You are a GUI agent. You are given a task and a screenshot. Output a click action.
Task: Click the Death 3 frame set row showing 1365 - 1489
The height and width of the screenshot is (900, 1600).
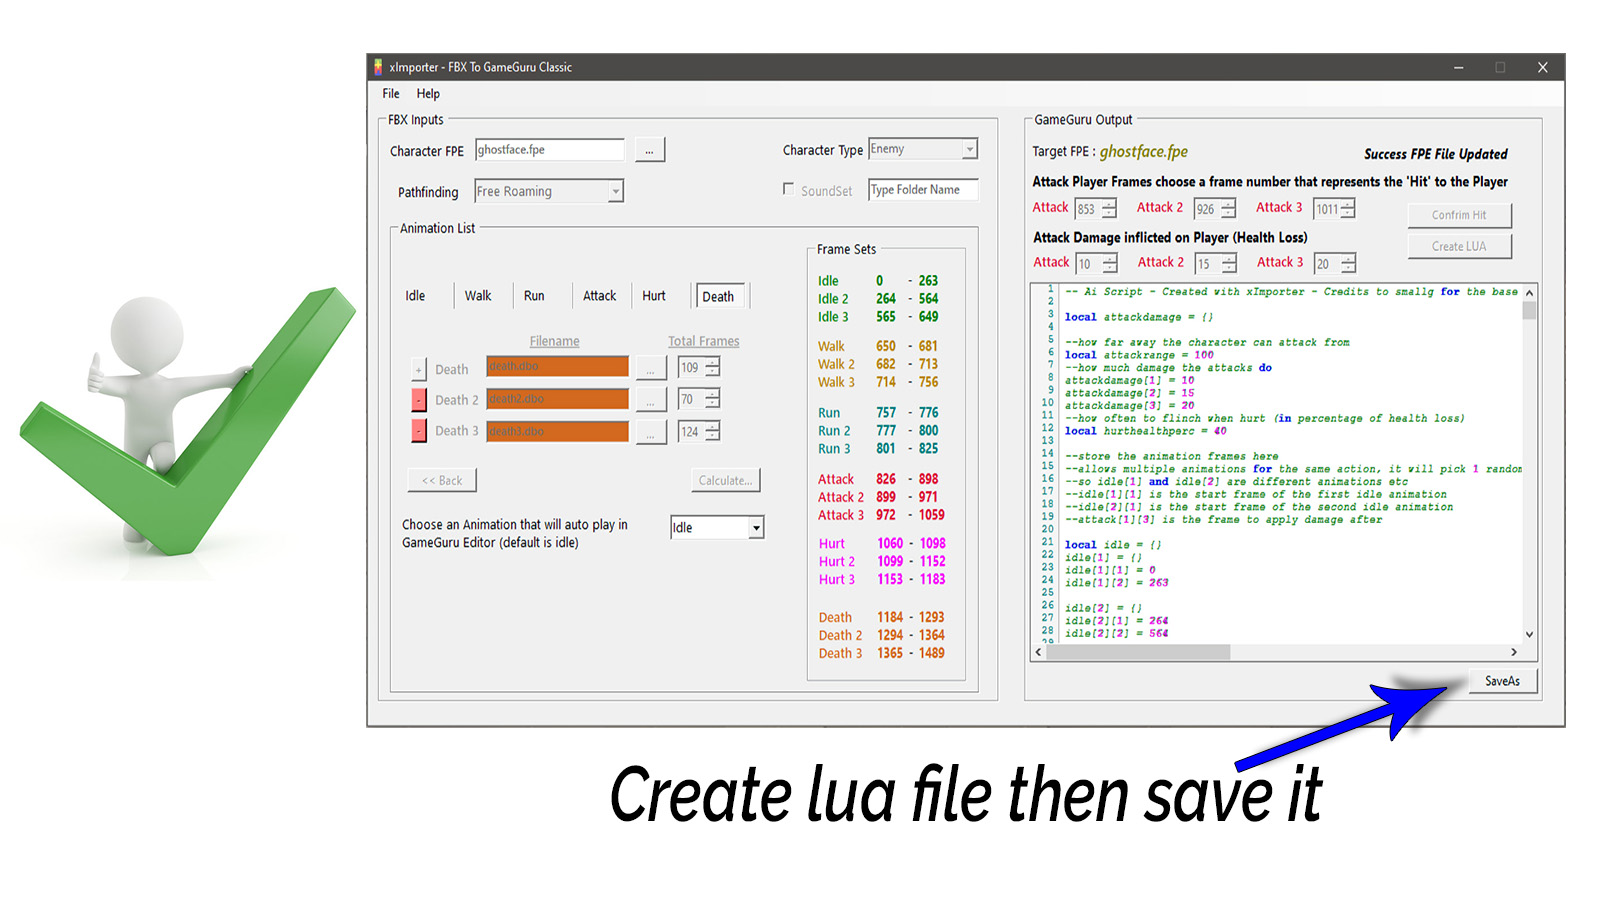click(881, 653)
